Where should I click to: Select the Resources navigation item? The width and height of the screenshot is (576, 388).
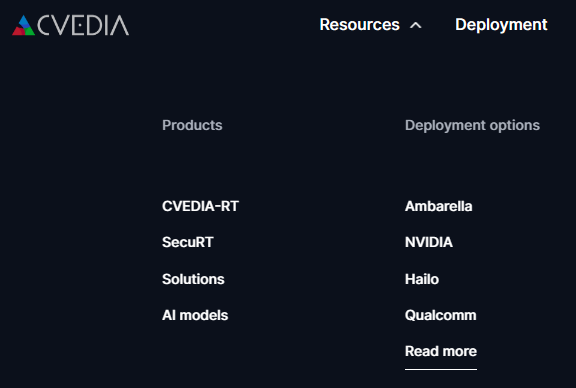click(359, 25)
